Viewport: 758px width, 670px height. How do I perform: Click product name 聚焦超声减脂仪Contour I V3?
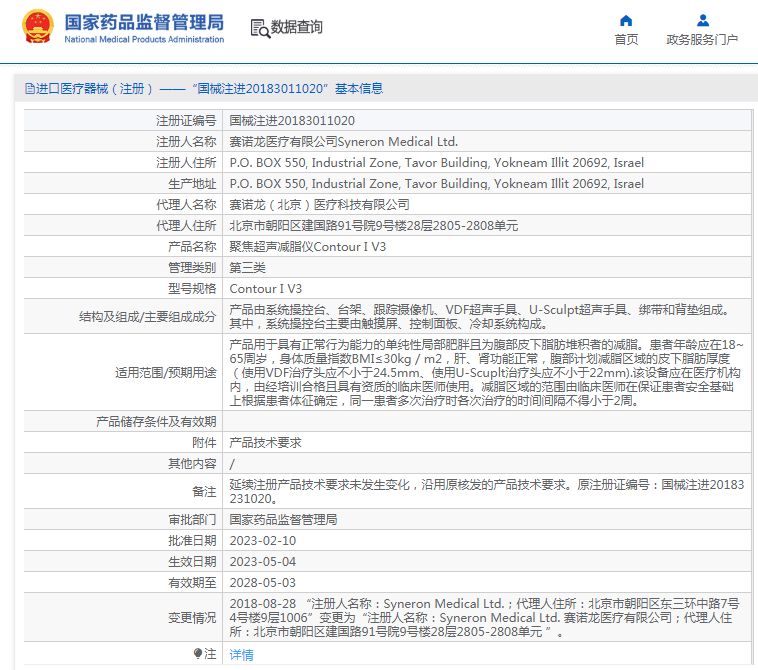(x=307, y=247)
